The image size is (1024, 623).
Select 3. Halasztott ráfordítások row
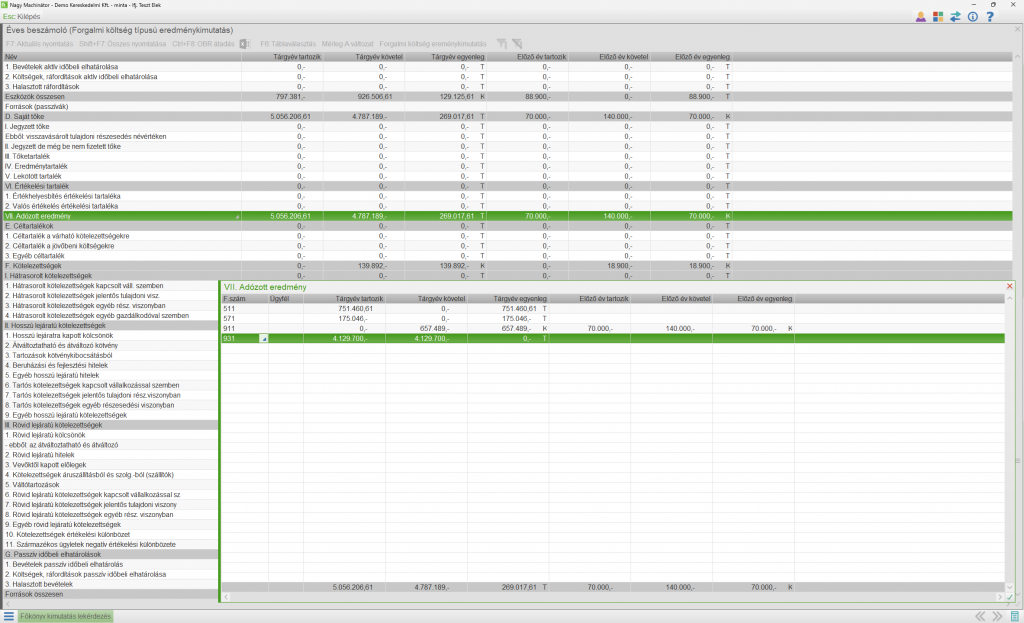click(x=507, y=87)
